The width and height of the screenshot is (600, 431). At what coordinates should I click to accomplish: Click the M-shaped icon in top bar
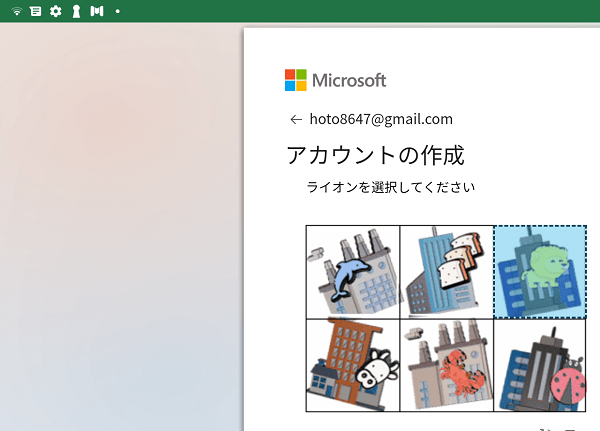pyautogui.click(x=97, y=11)
